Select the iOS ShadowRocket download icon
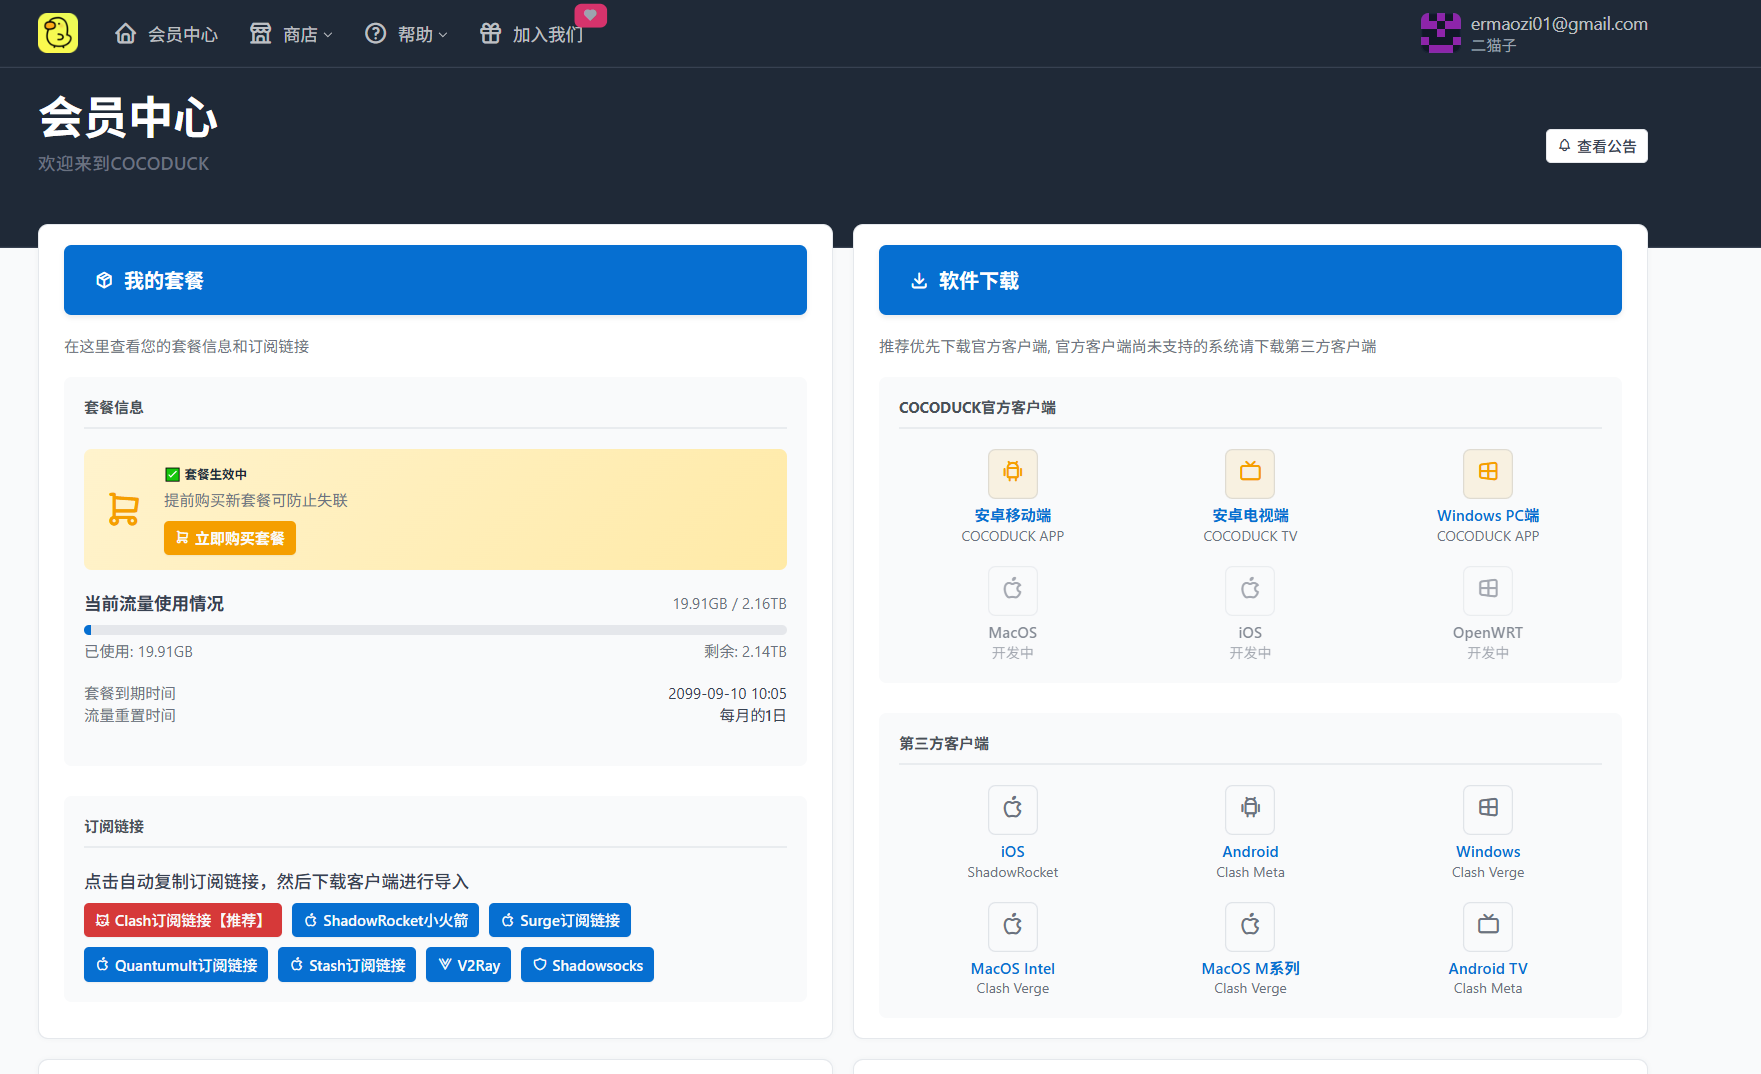This screenshot has height=1074, width=1761. [1012, 809]
